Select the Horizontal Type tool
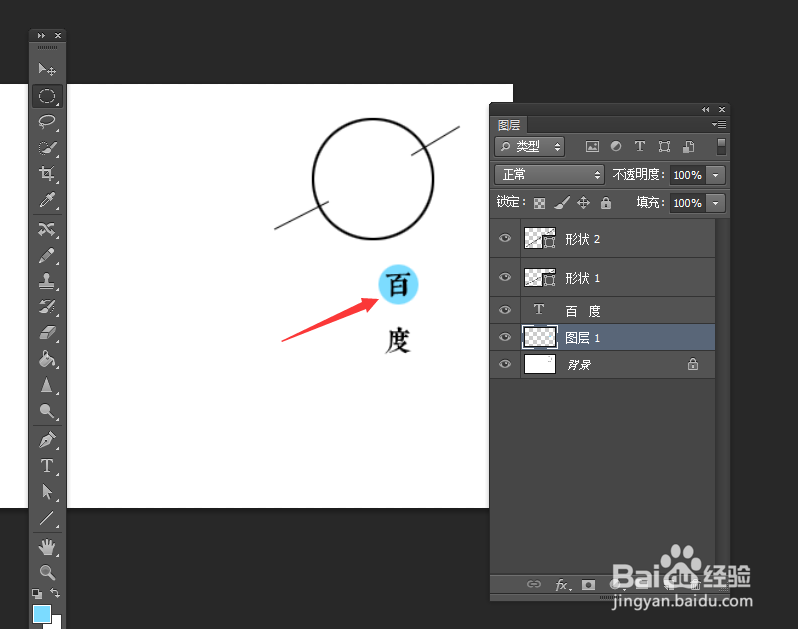The height and width of the screenshot is (629, 798). tap(47, 466)
